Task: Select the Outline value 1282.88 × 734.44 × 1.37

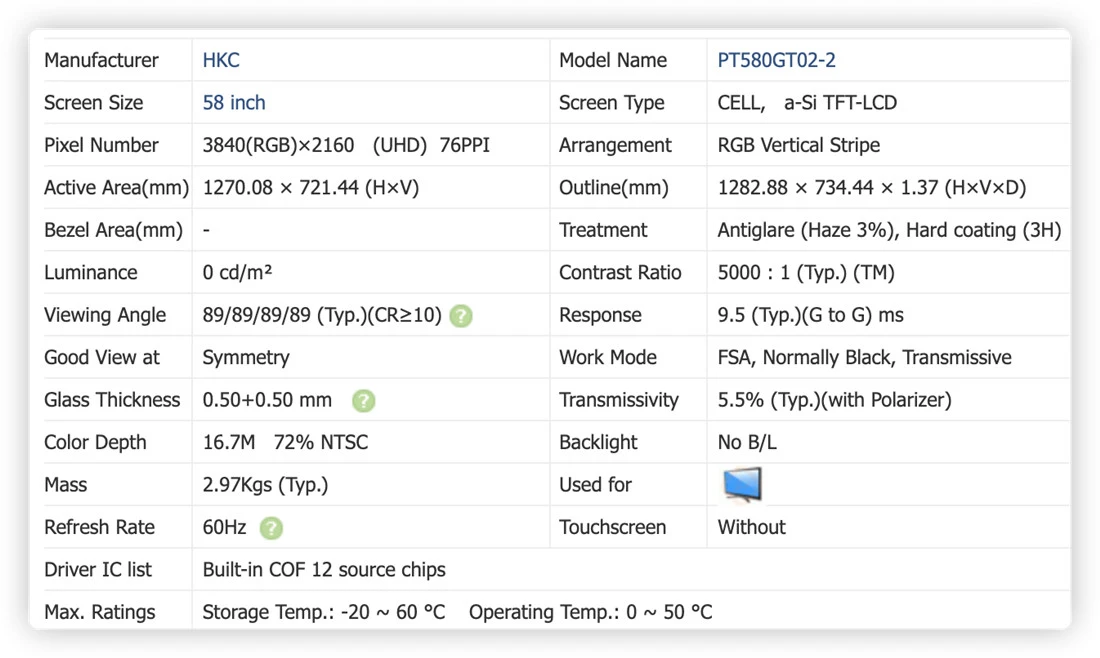Action: tap(828, 188)
